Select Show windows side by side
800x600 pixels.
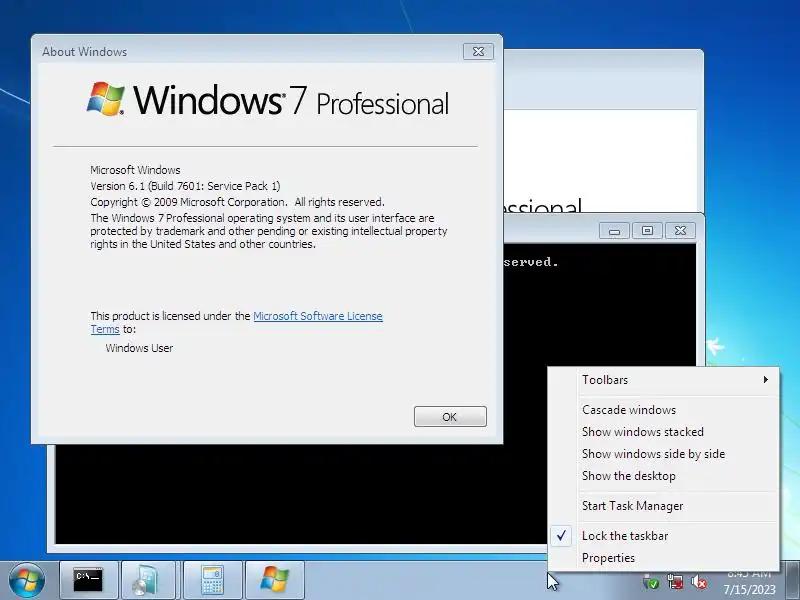coord(664,454)
